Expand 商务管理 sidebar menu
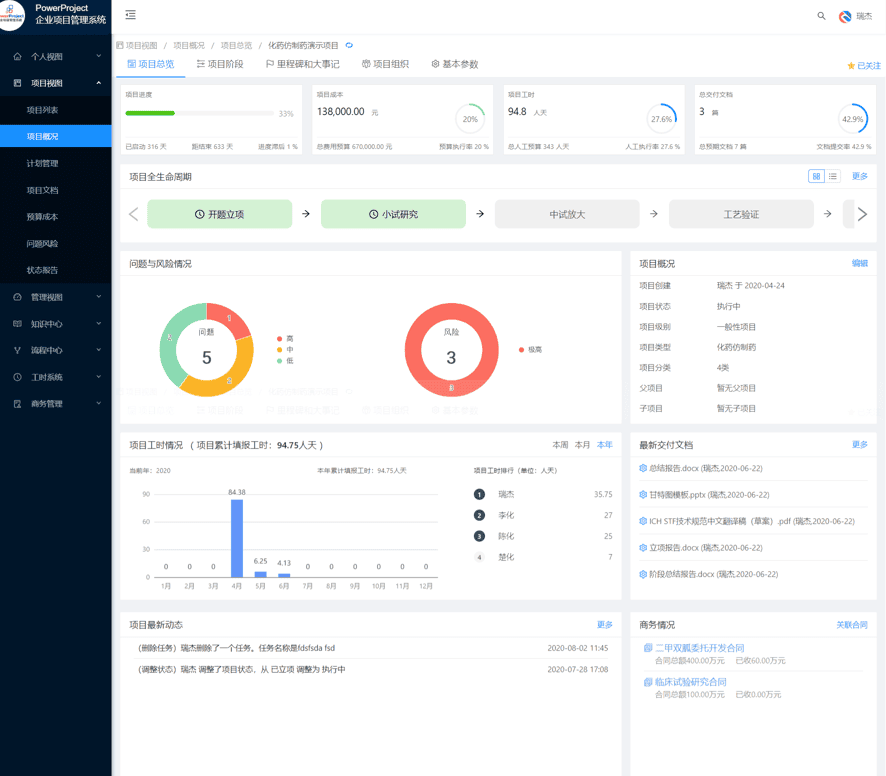Viewport: 886px width, 776px height. (55, 404)
